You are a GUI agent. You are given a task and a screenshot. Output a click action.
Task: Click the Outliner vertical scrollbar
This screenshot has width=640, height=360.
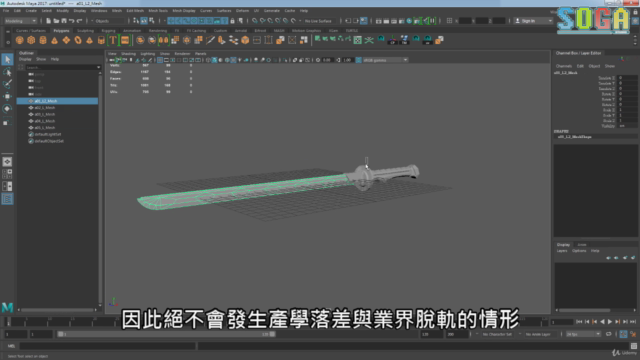[100, 188]
